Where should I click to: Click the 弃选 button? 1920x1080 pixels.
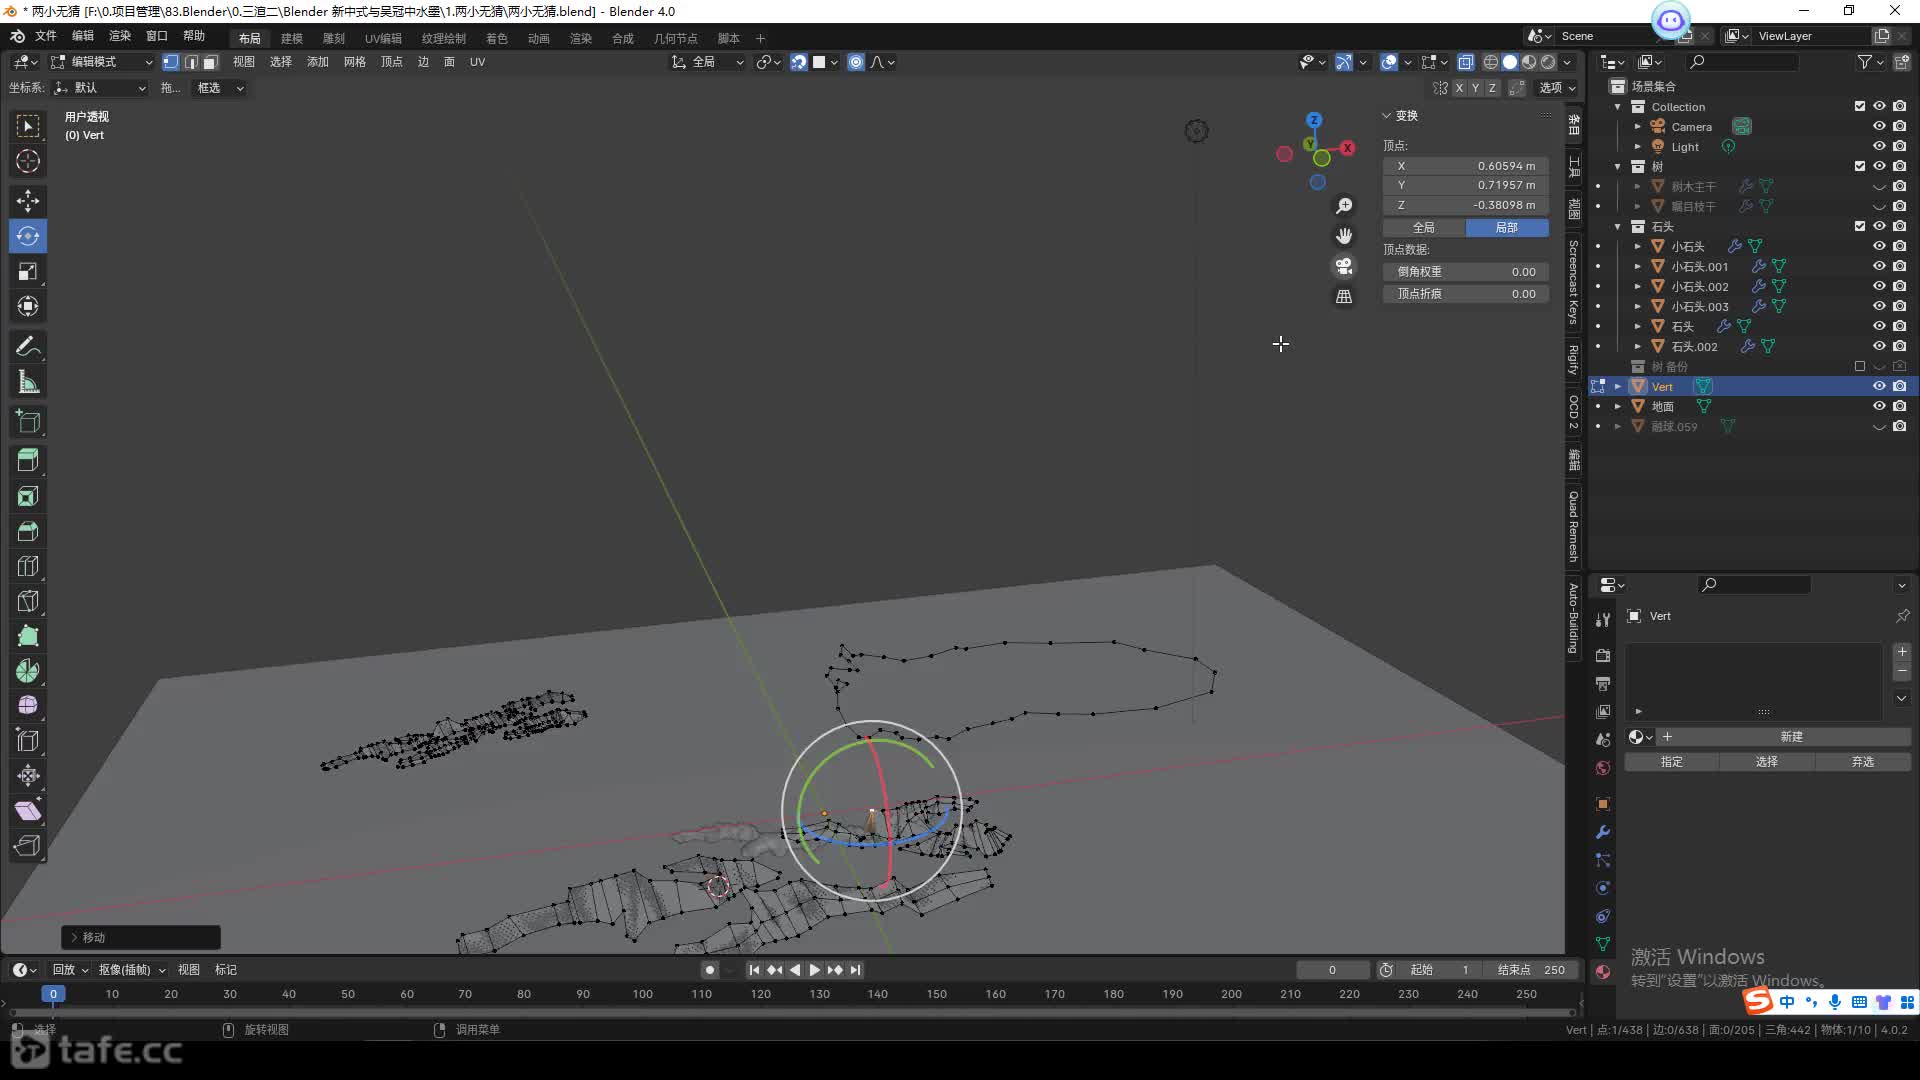click(1862, 762)
